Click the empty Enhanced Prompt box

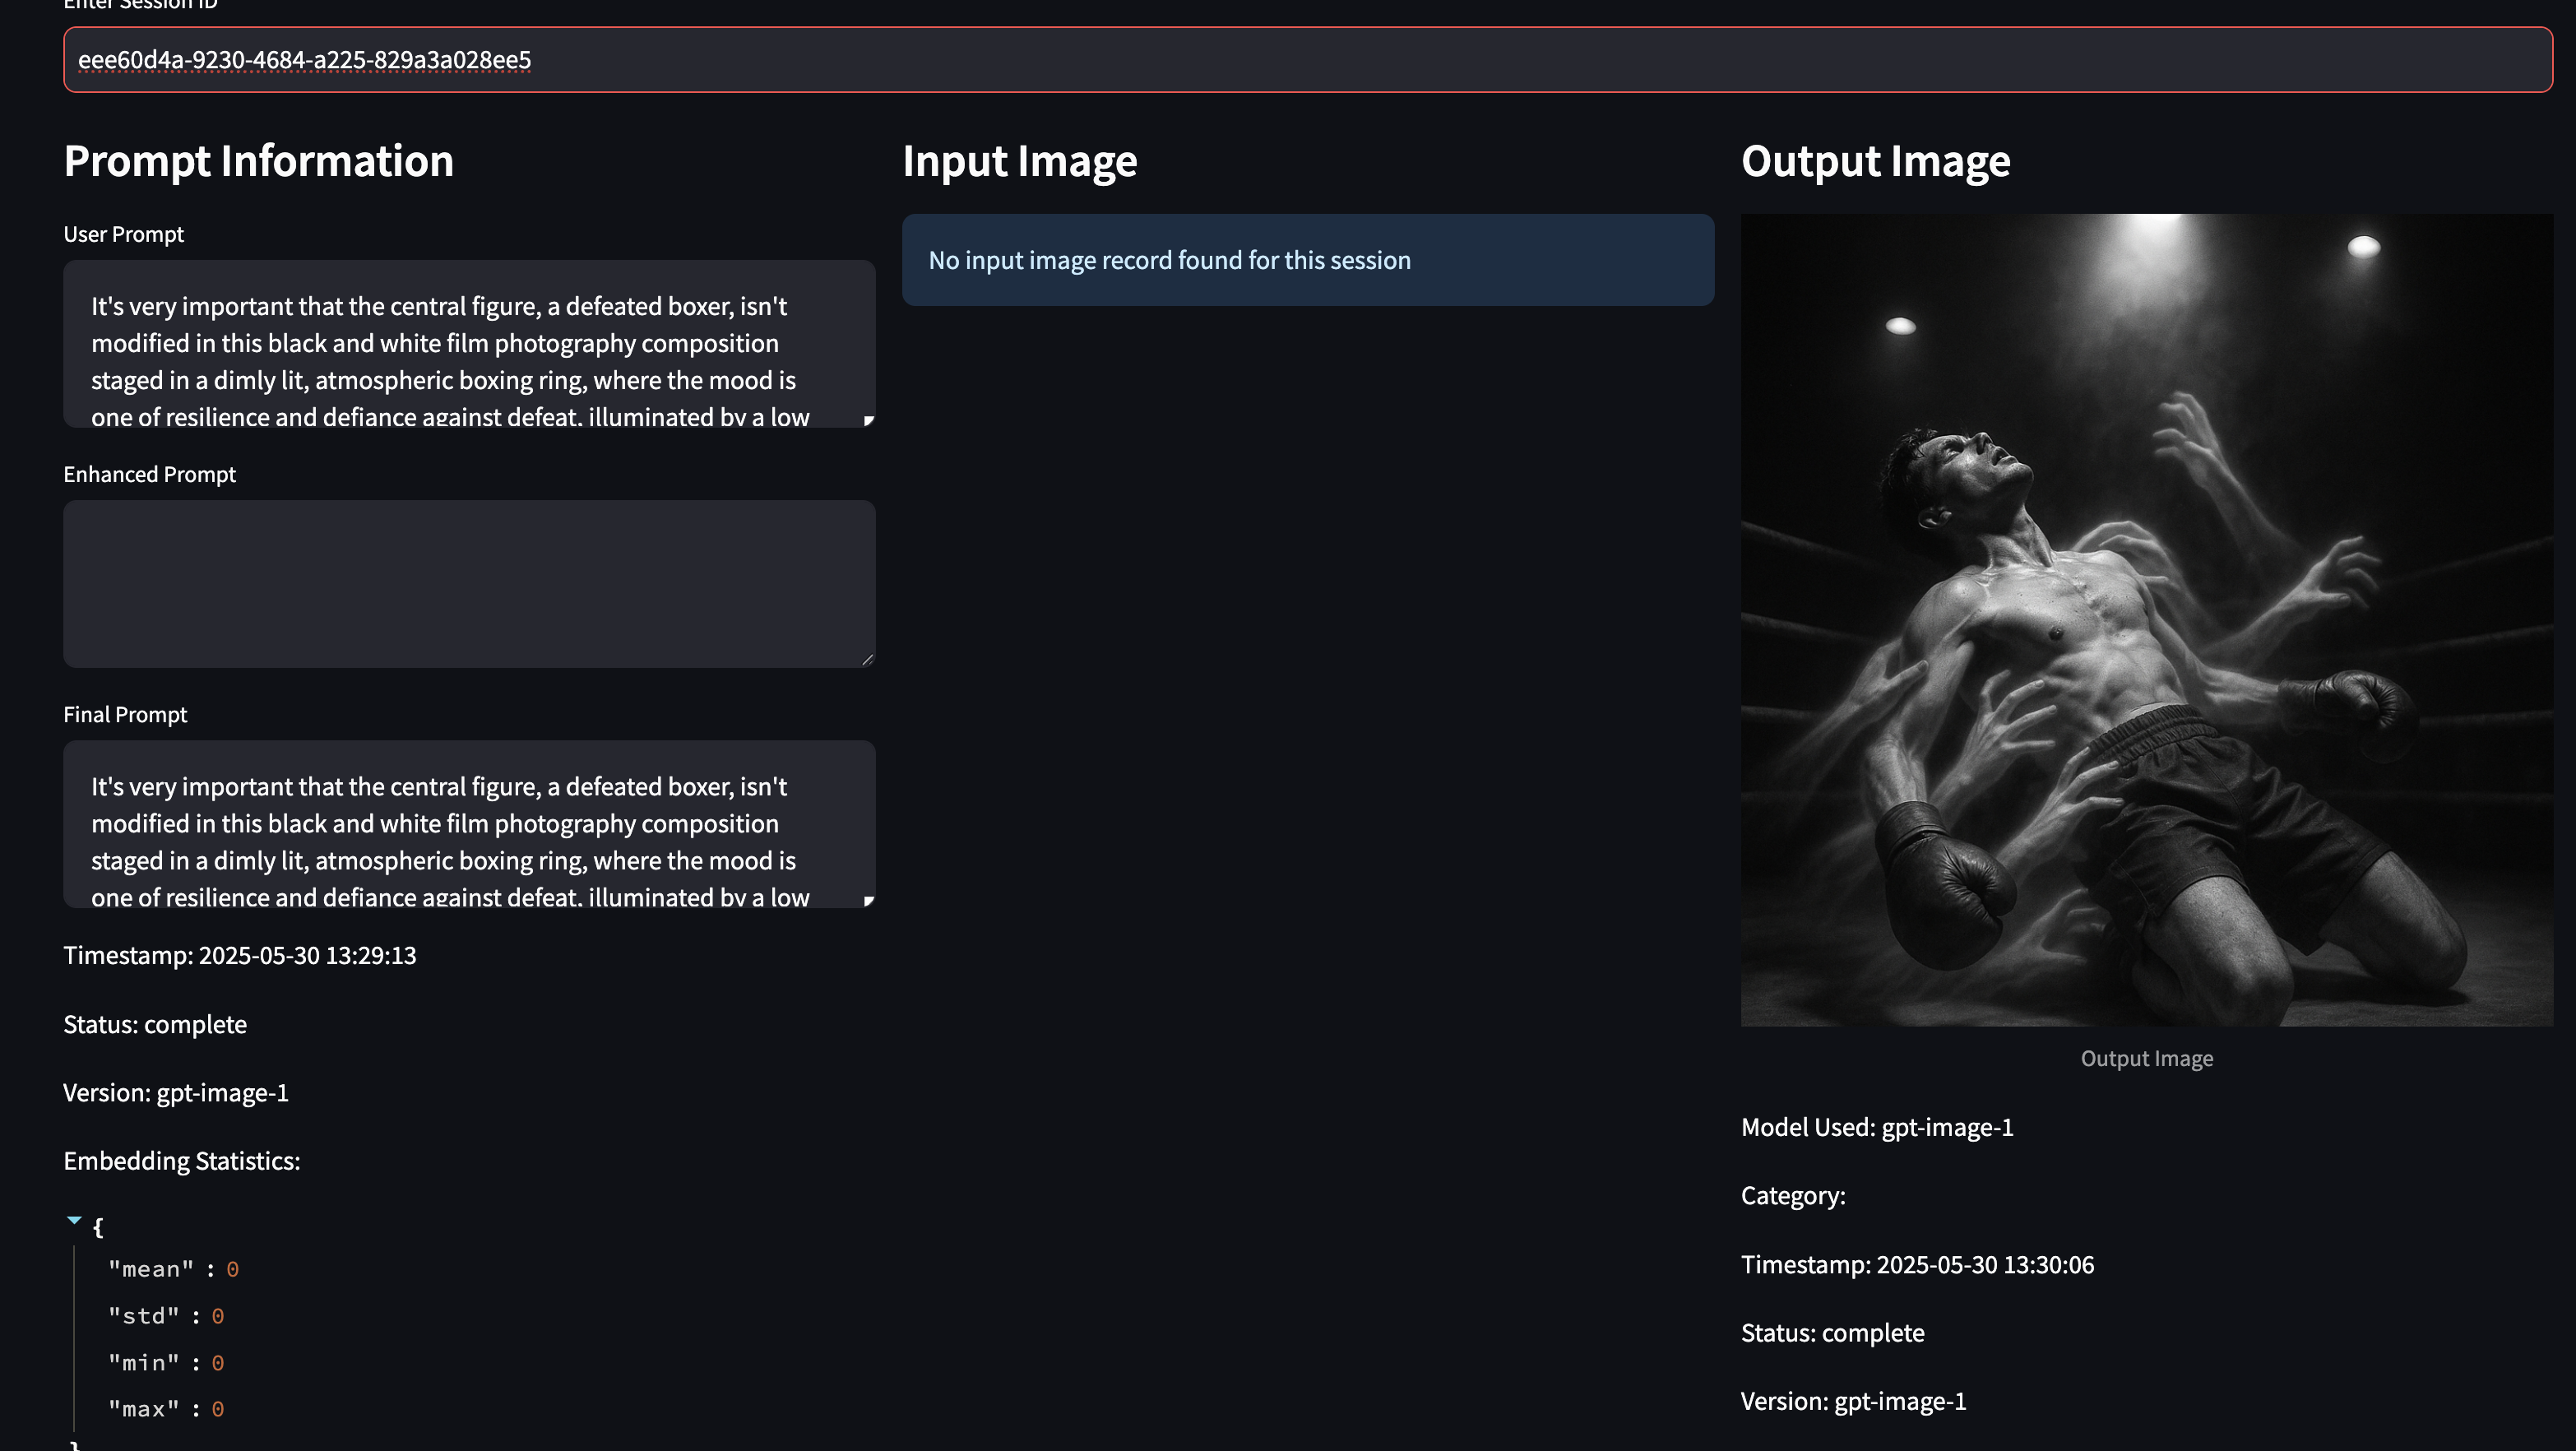pyautogui.click(x=468, y=583)
